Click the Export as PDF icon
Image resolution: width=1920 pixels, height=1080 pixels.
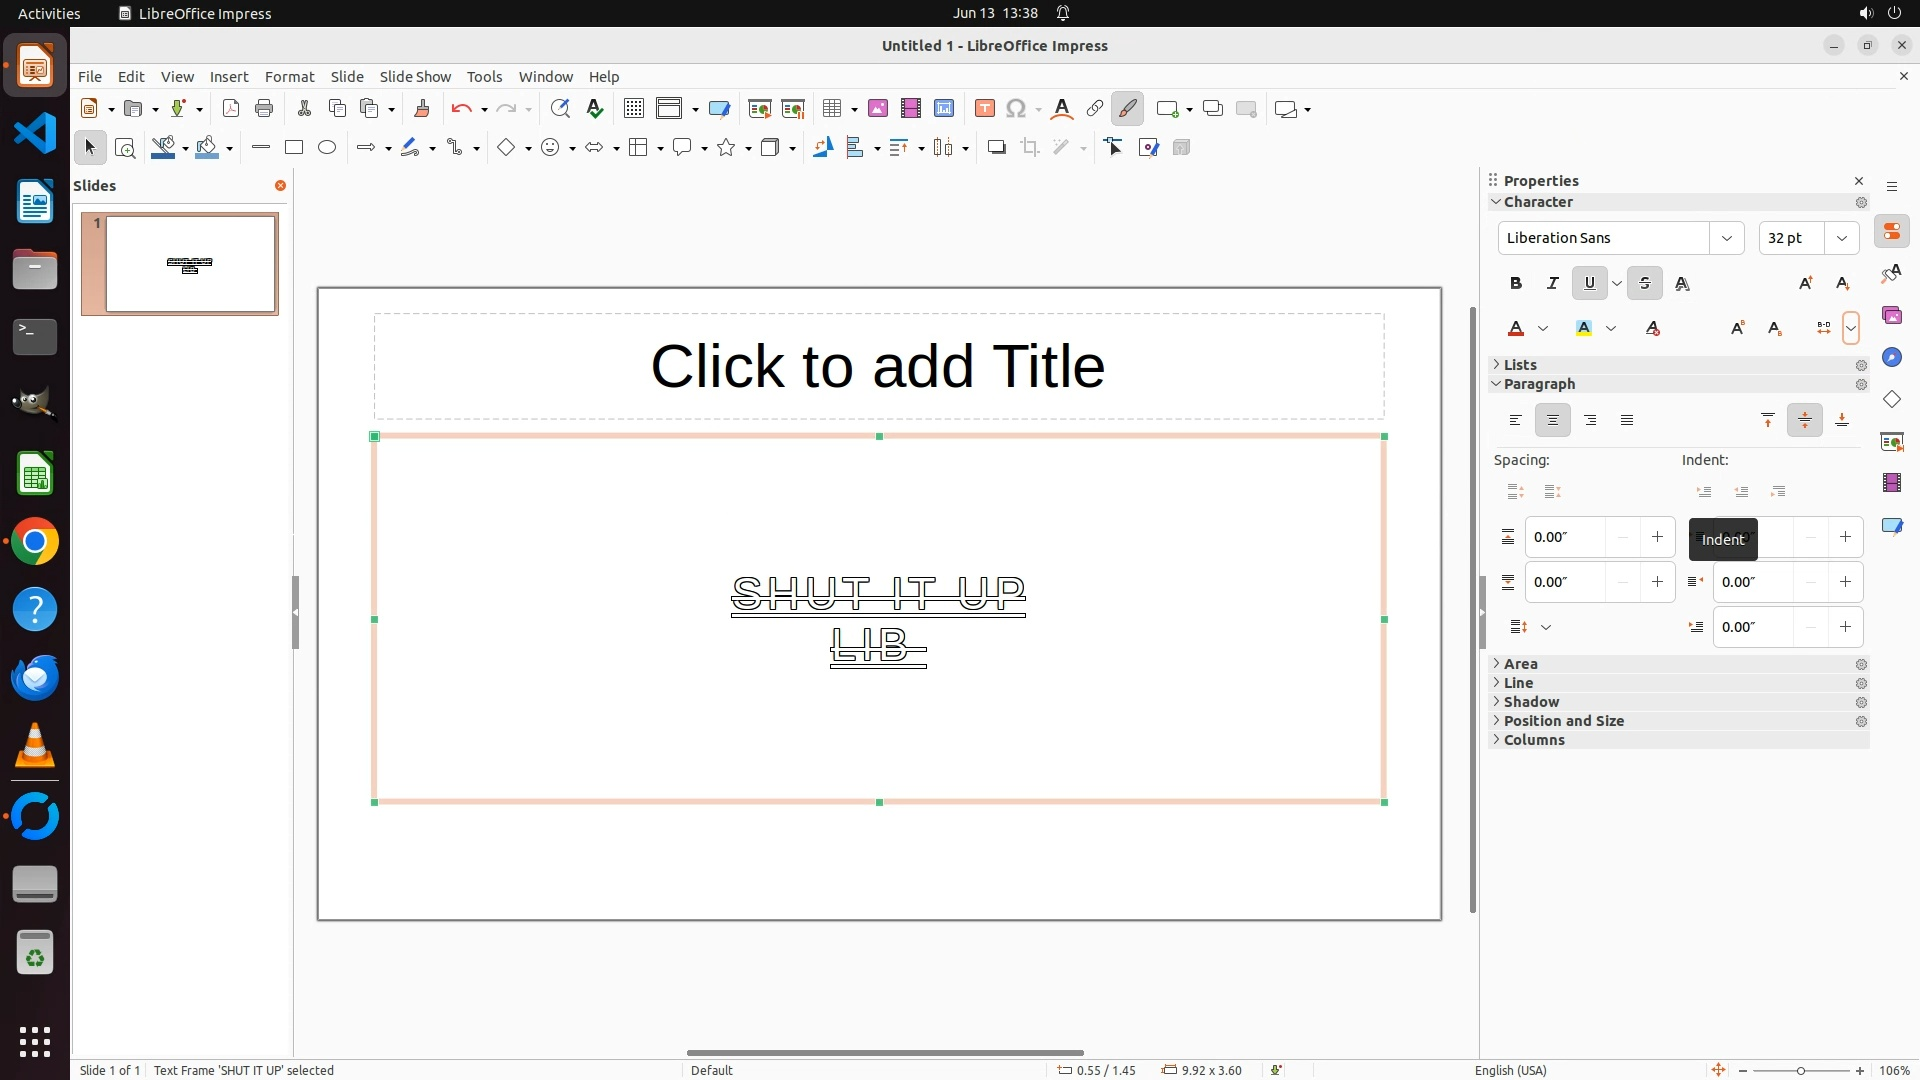tap(231, 108)
